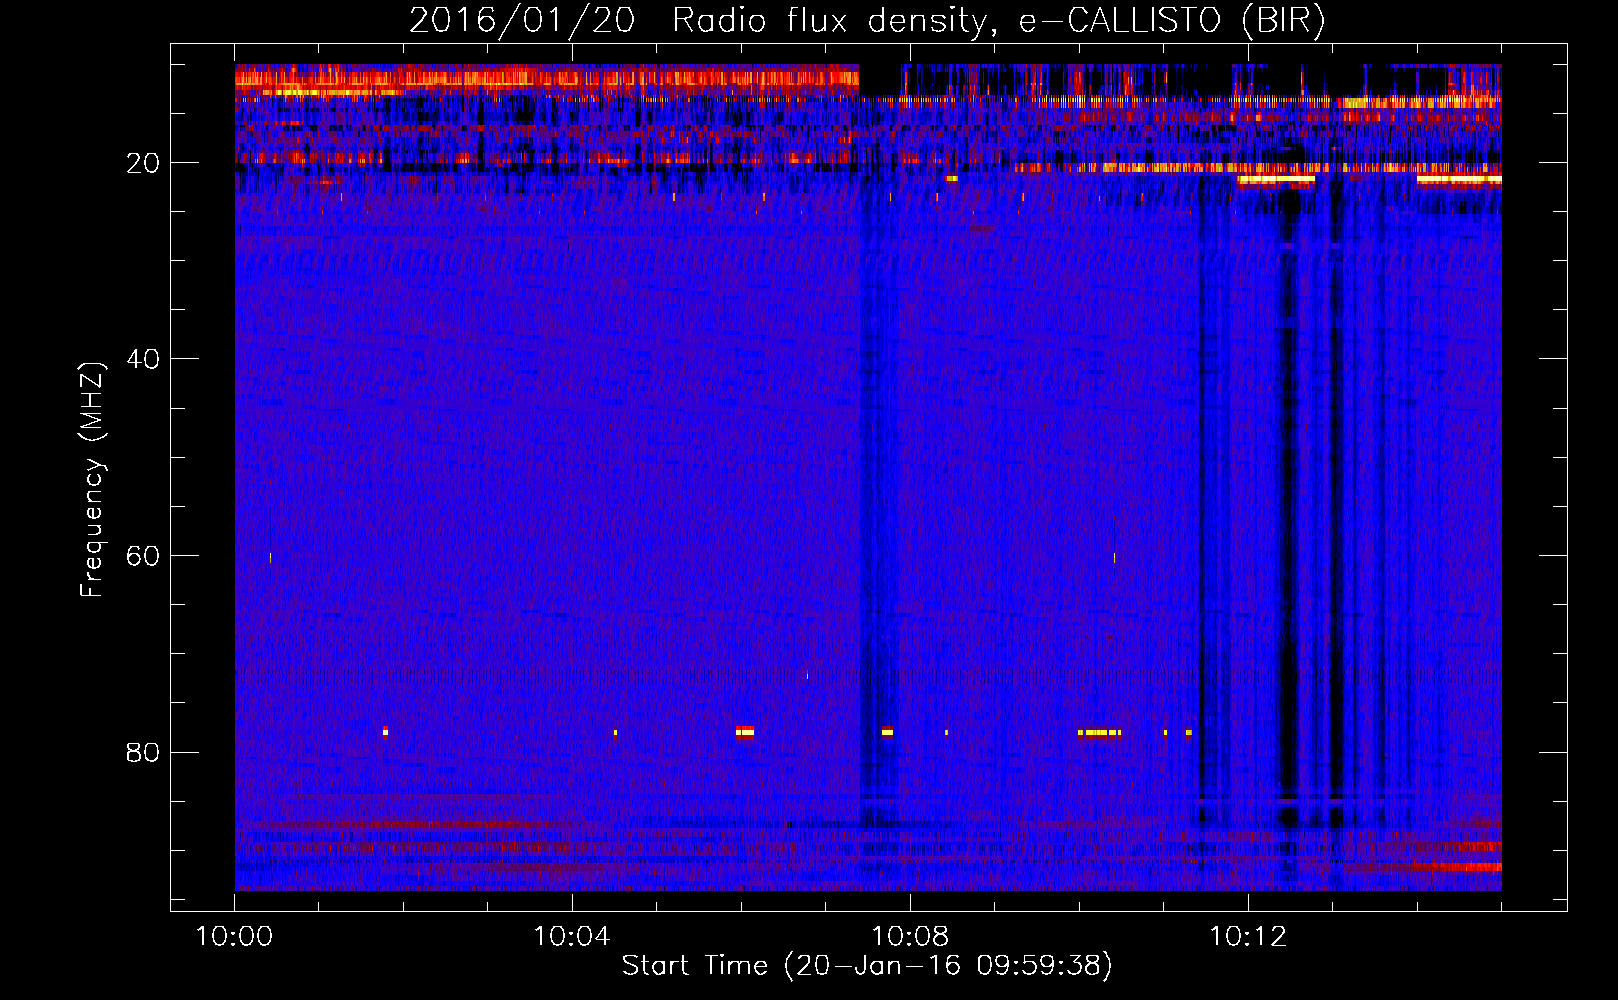Click the plot title '2016/01/20 Radio flux density, e-CALLISTO (BIR)'
This screenshot has height=1000, width=1618.
[x=867, y=21]
